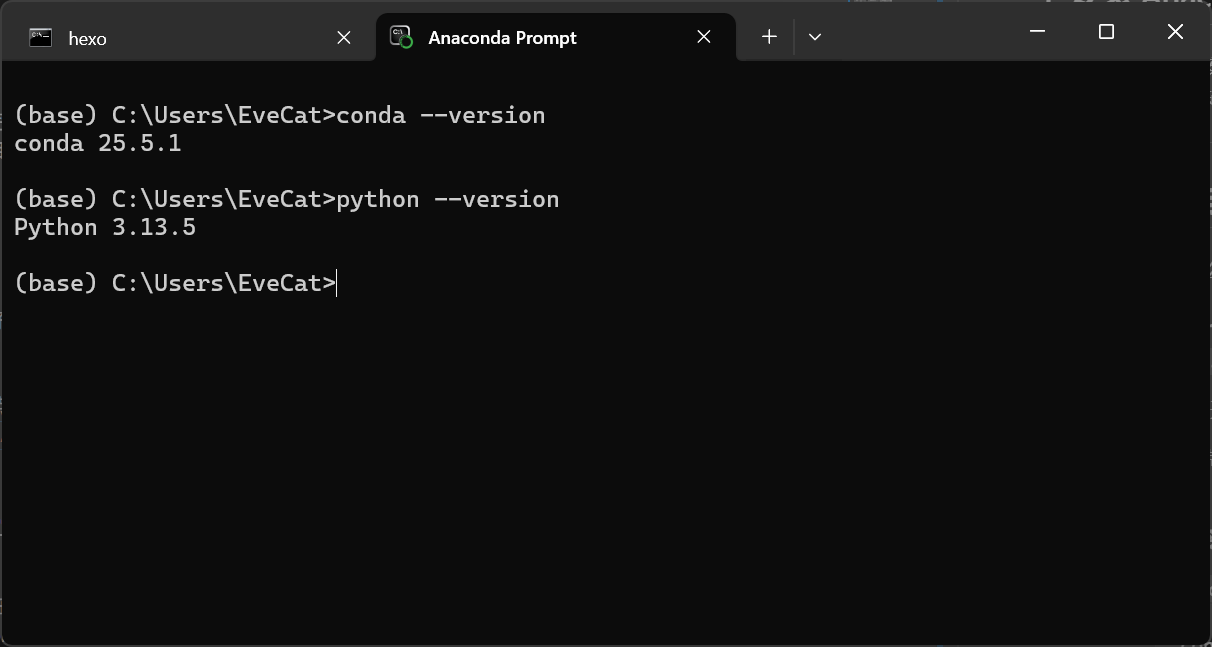Click the "conda --version" command text
The width and height of the screenshot is (1212, 647).
click(x=441, y=115)
